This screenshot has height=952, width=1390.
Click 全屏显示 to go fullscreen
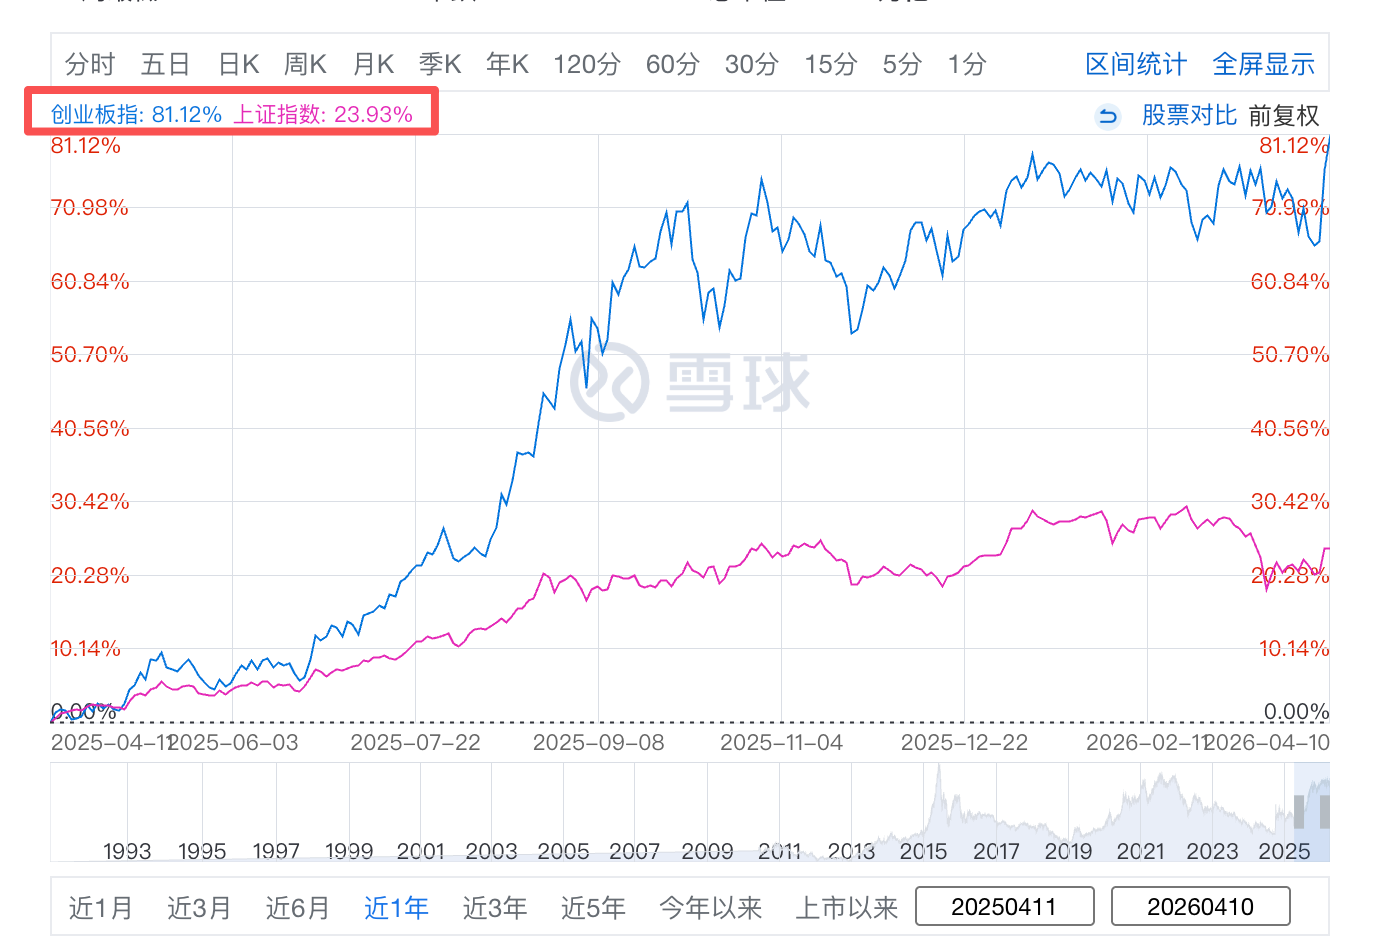1263,65
